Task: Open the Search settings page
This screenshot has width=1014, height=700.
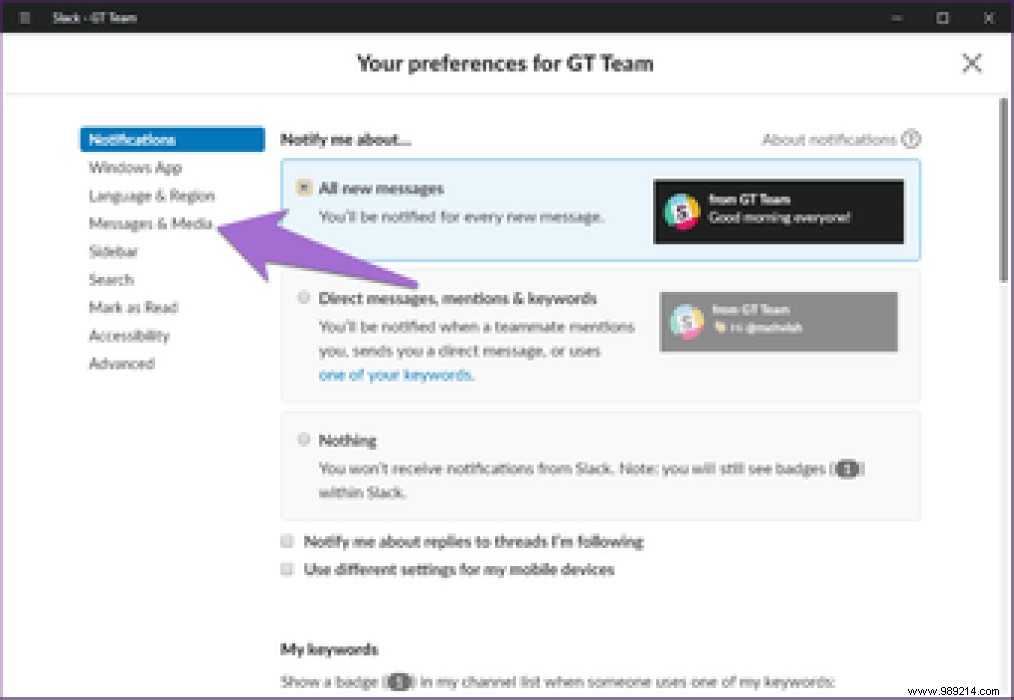Action: click(111, 279)
